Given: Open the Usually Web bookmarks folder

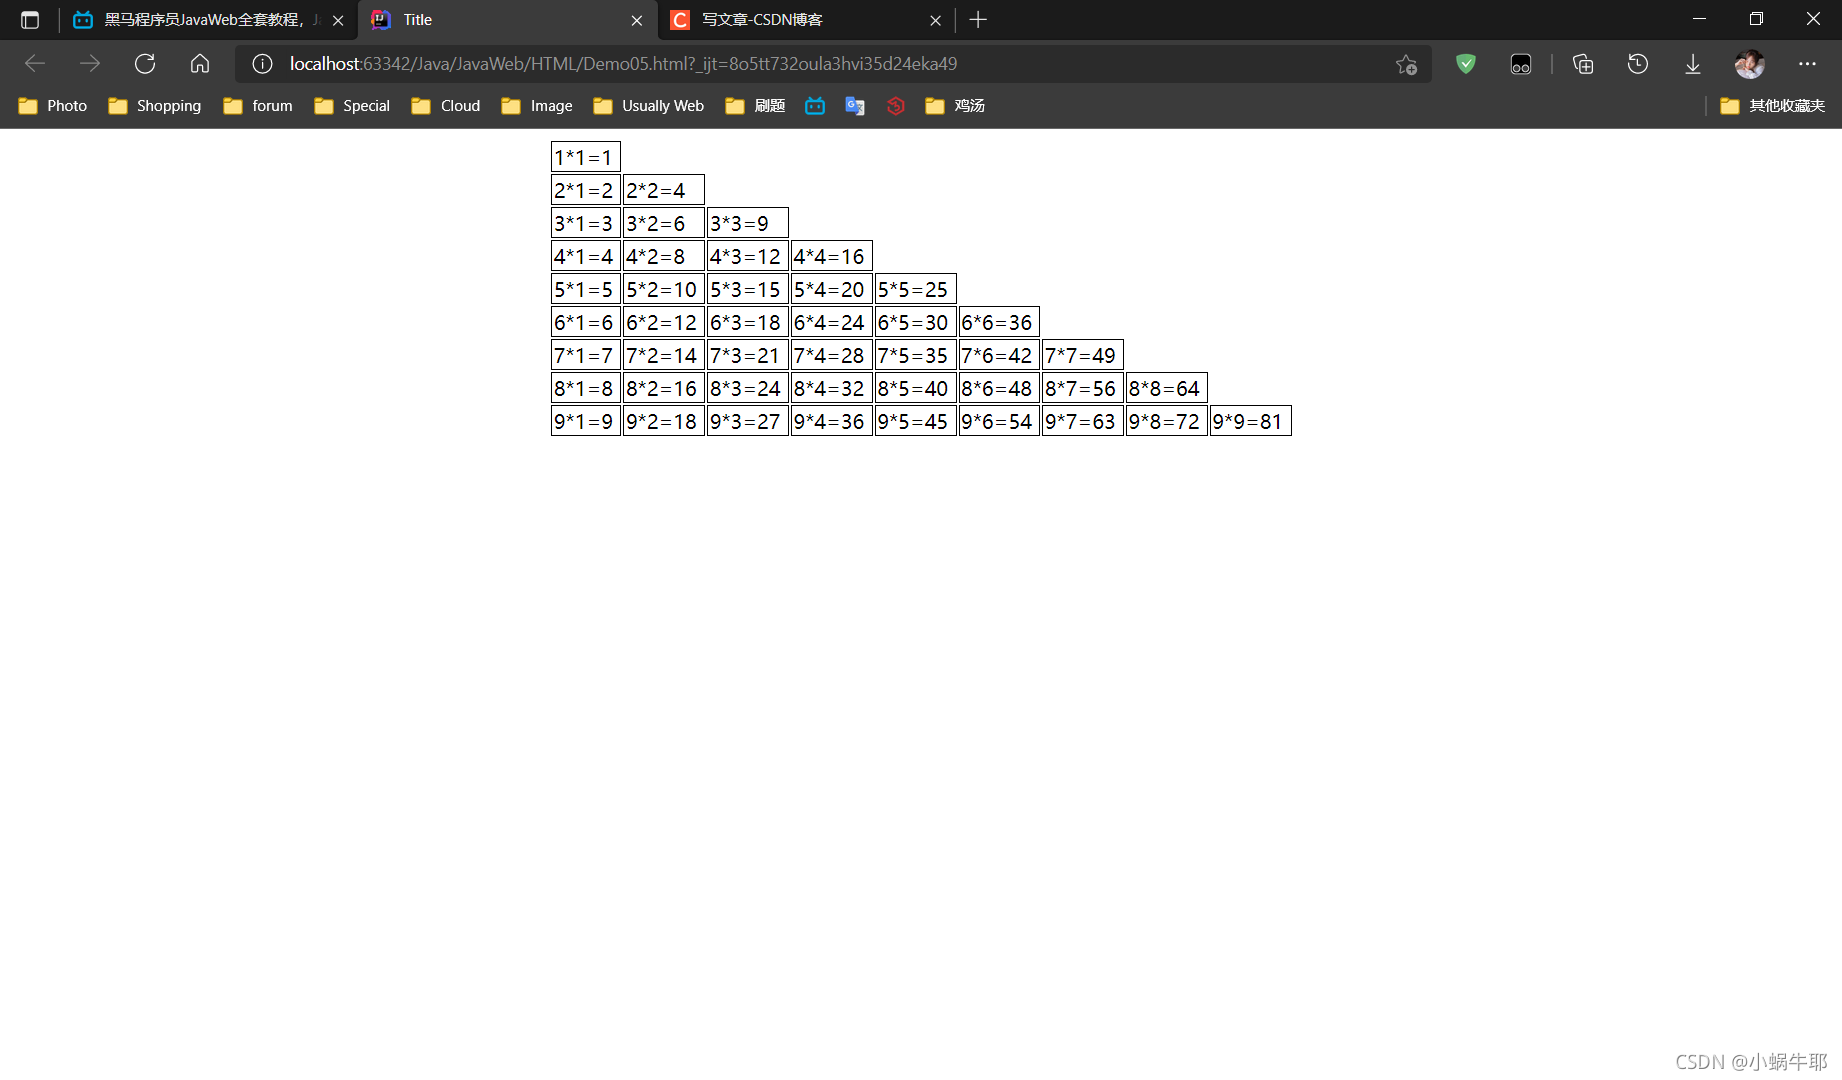Looking at the screenshot, I should (x=649, y=106).
